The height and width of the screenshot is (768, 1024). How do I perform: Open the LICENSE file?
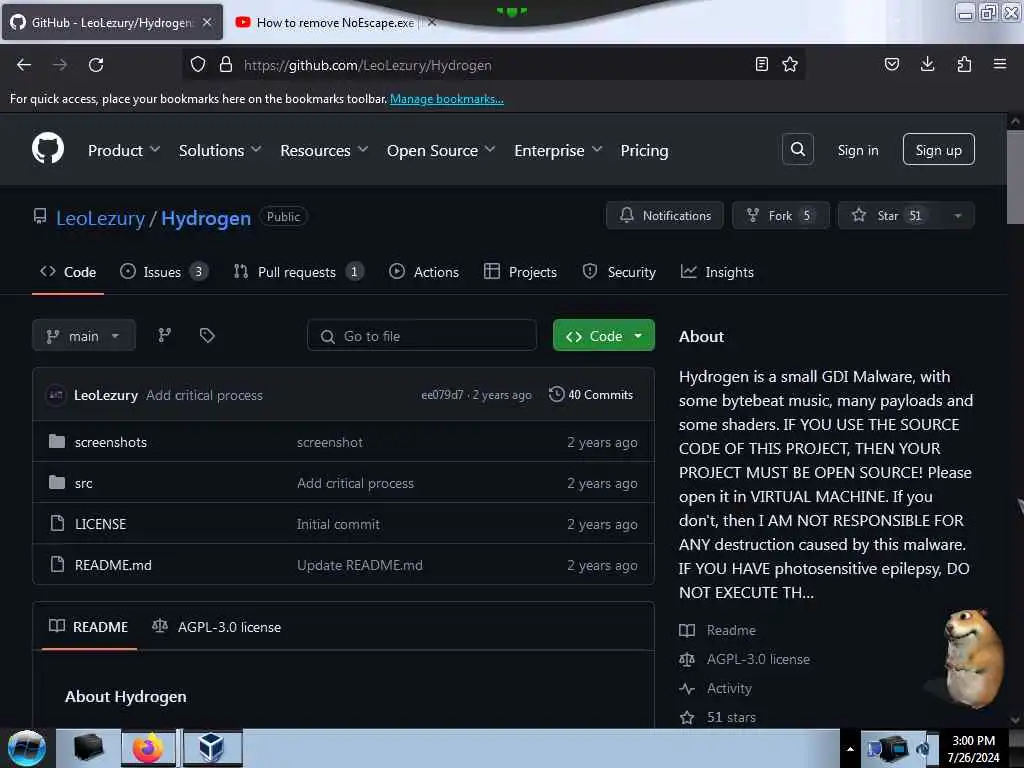tap(100, 524)
